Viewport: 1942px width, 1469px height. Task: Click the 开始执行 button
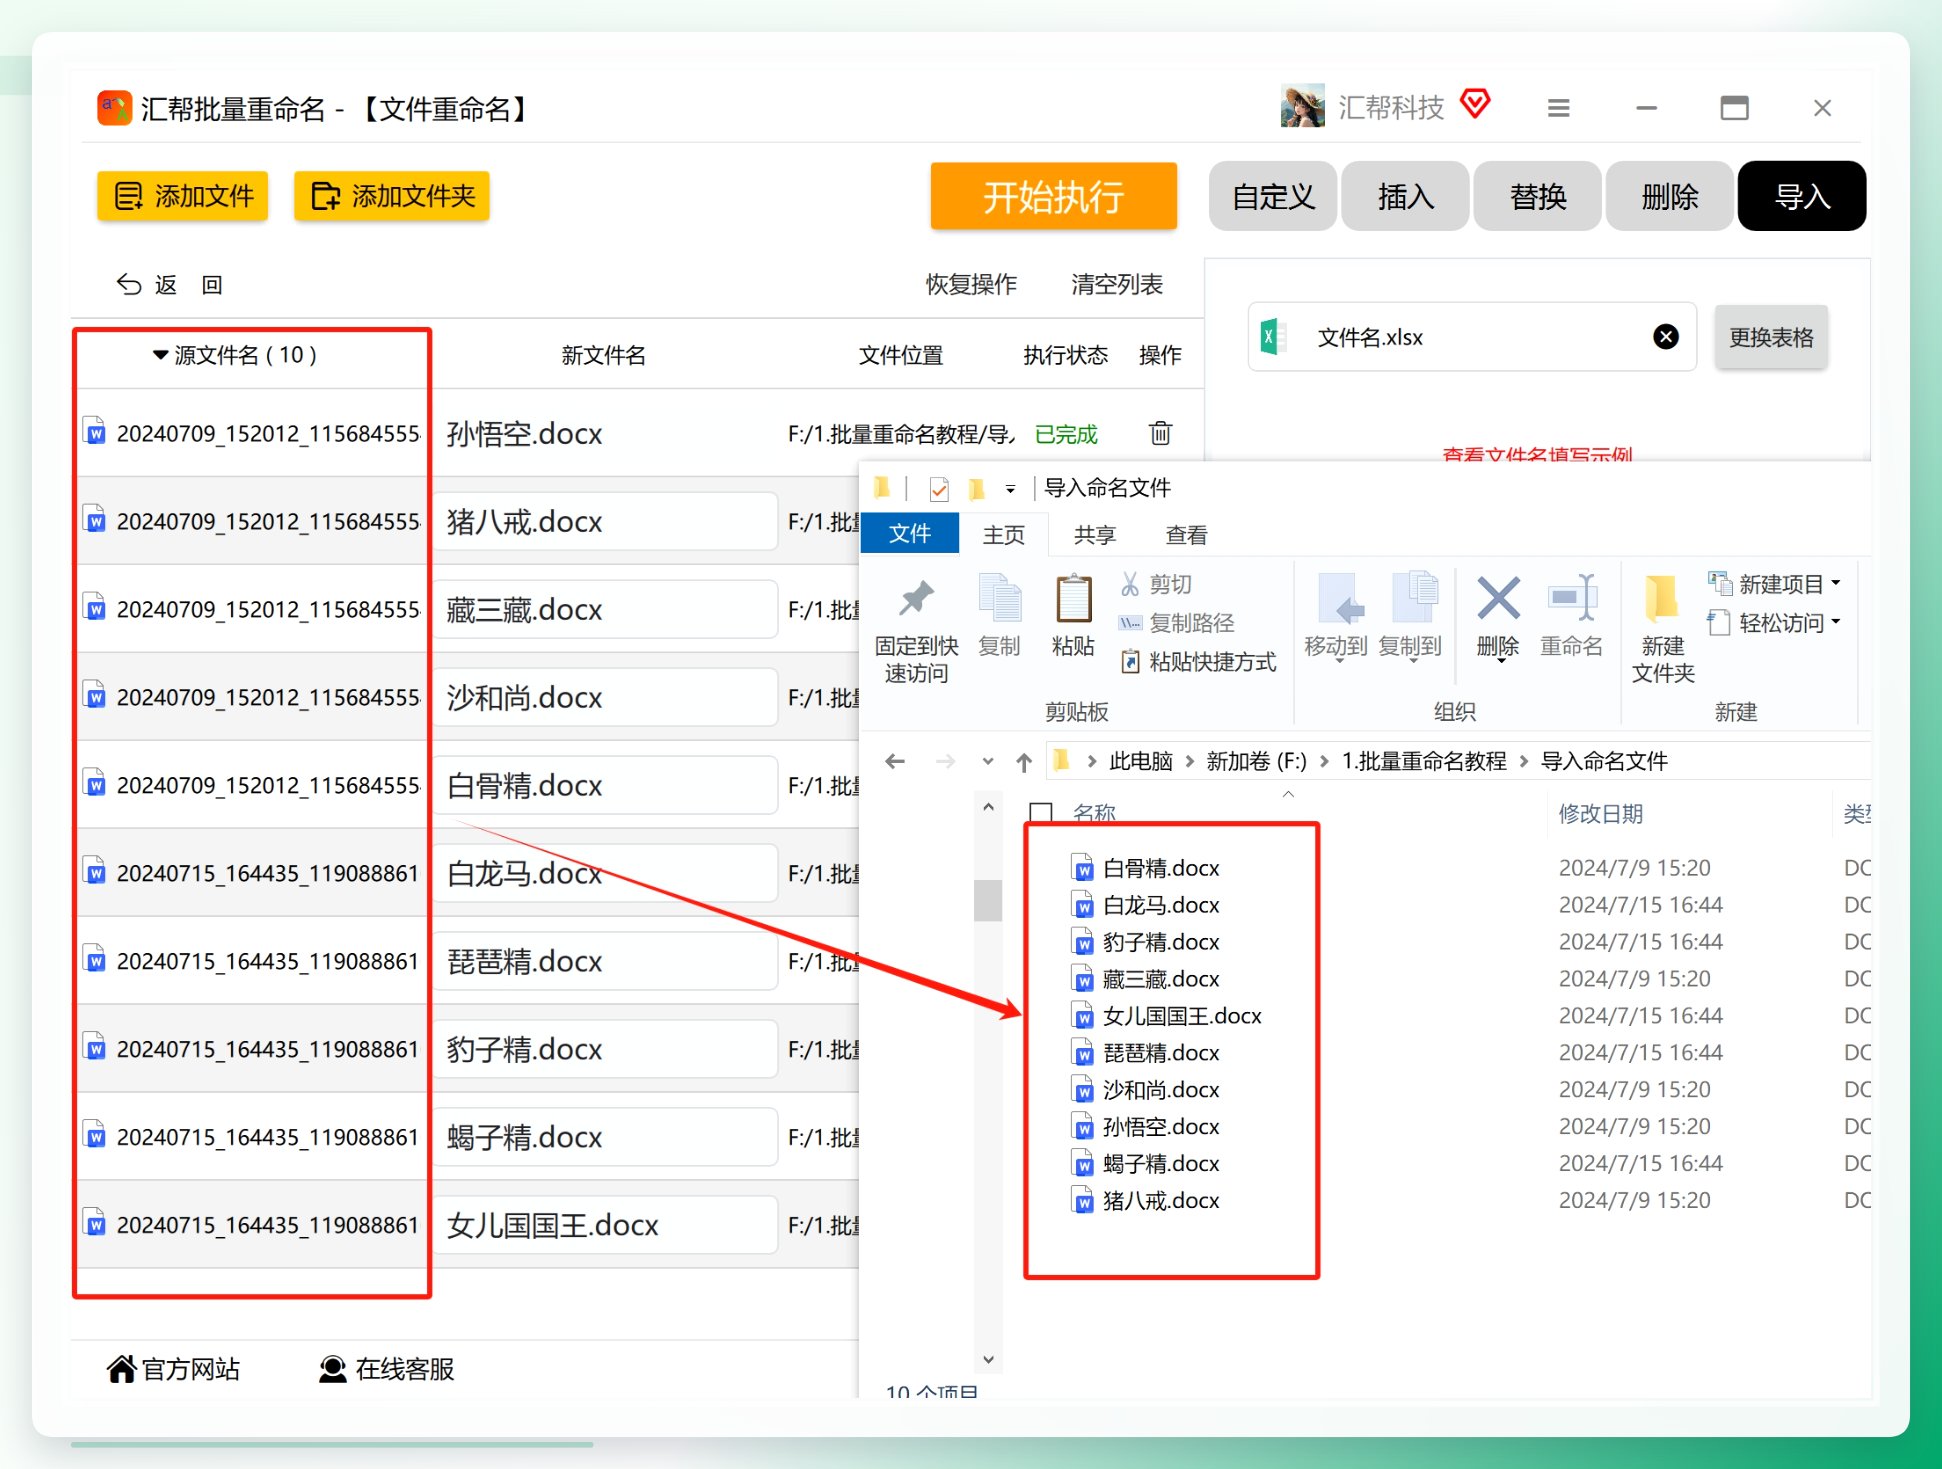(x=1053, y=196)
